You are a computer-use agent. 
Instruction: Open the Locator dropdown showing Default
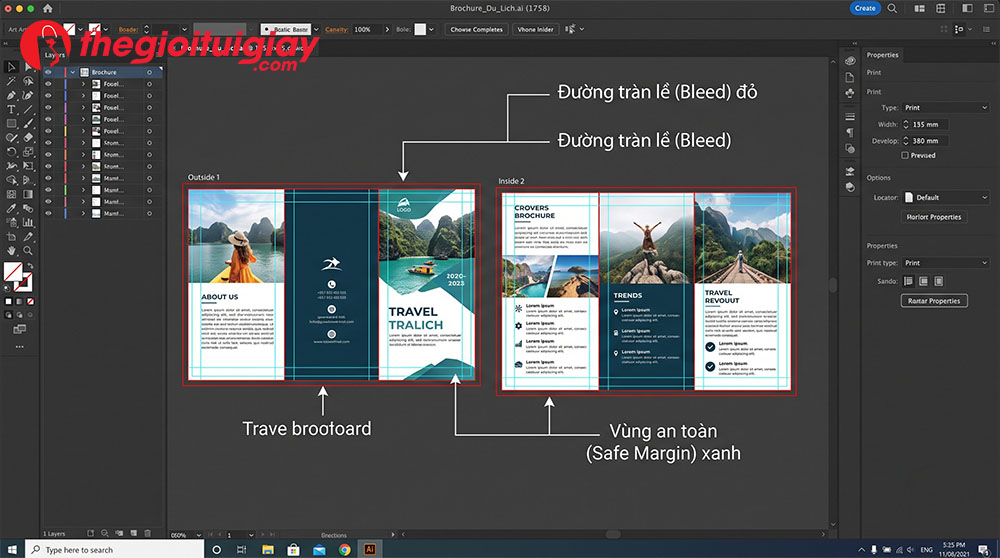tap(946, 198)
